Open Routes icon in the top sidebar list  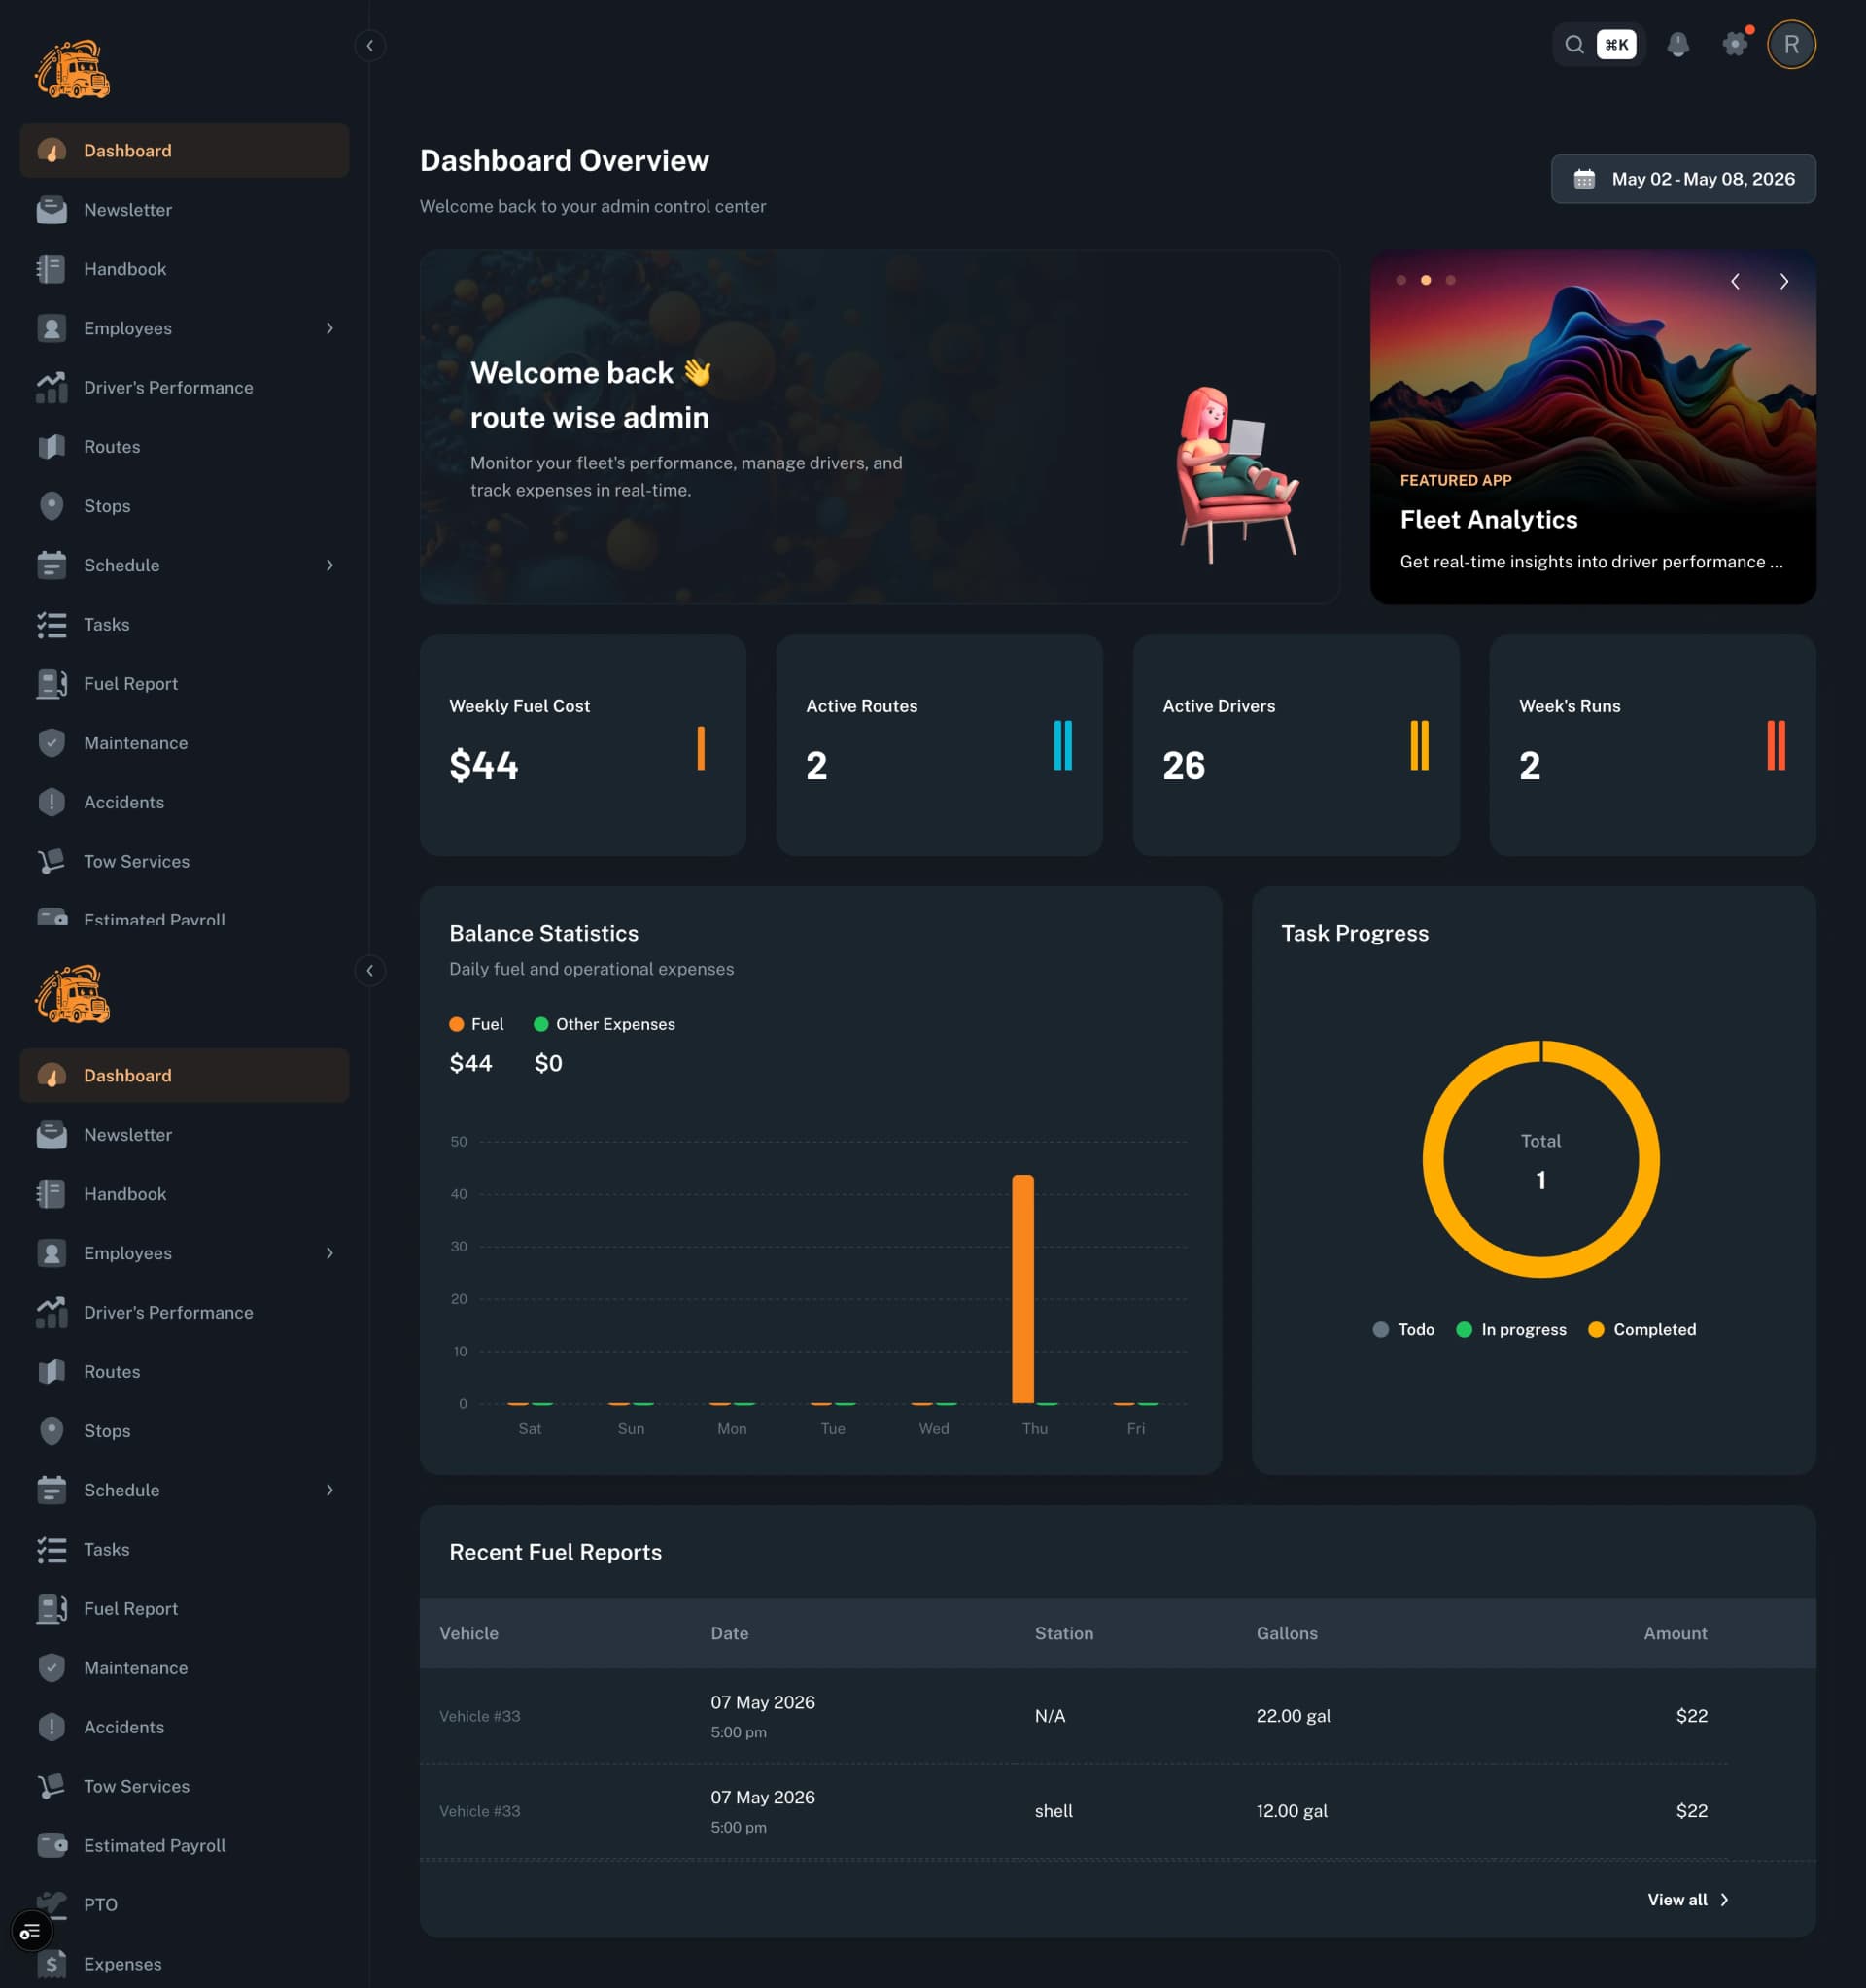point(52,447)
